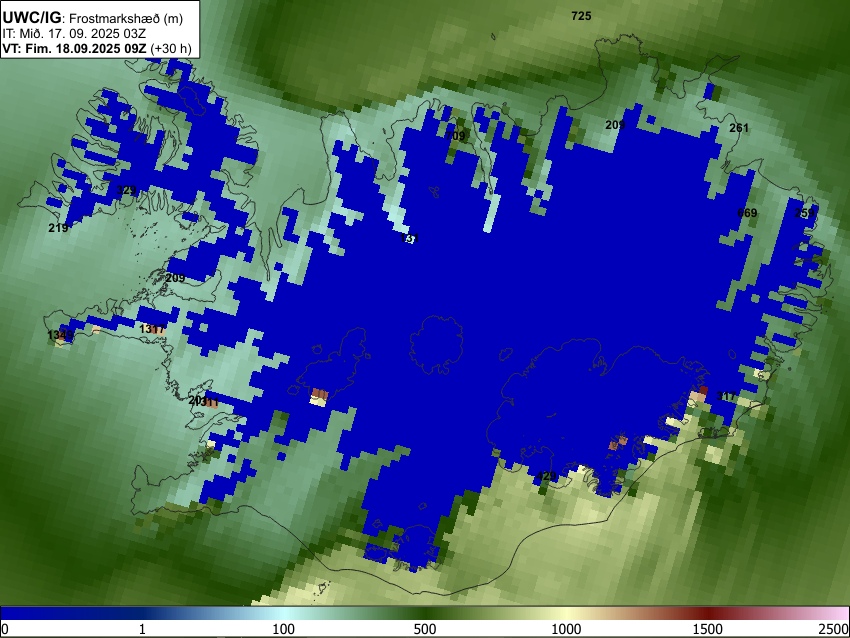Click the colour scale label 1000

pos(566,629)
